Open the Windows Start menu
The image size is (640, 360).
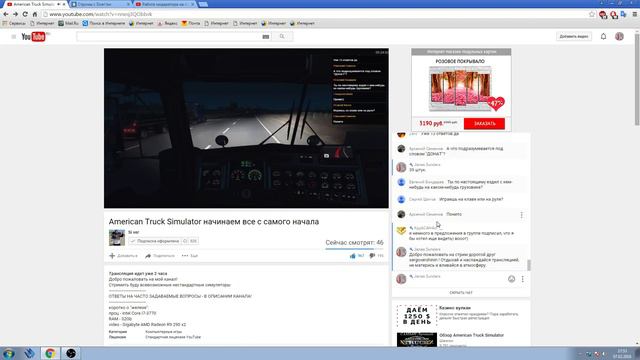[x=9, y=353]
